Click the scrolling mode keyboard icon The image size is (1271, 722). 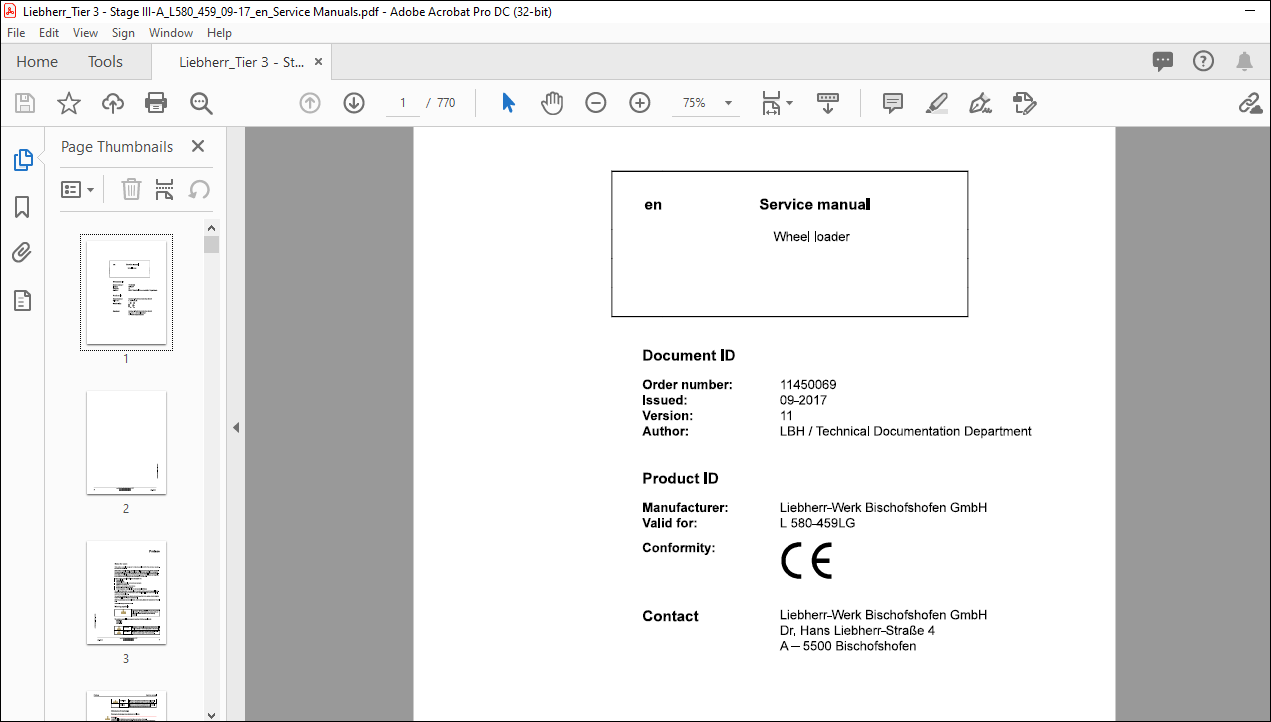pos(828,103)
